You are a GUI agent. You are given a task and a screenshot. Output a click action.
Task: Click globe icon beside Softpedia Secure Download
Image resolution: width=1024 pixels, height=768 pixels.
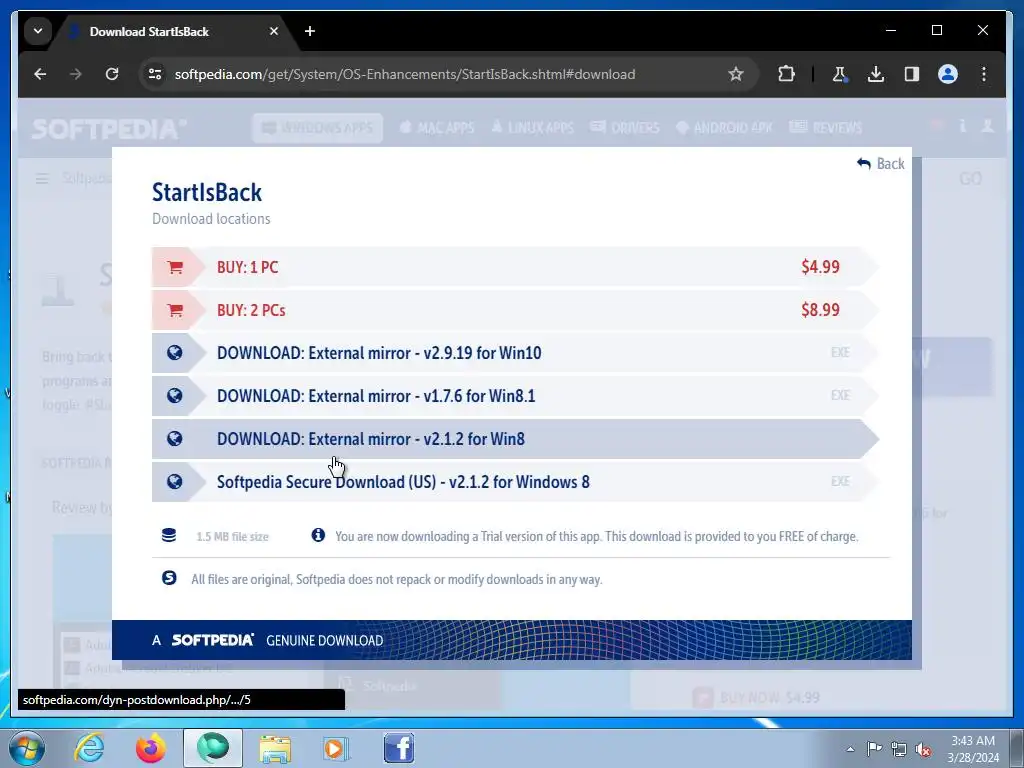click(x=174, y=482)
